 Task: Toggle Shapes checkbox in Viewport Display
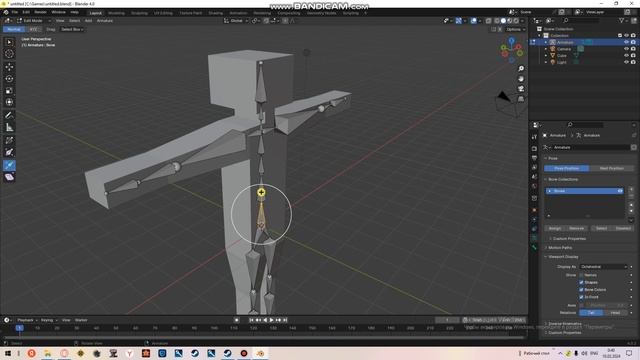point(581,282)
